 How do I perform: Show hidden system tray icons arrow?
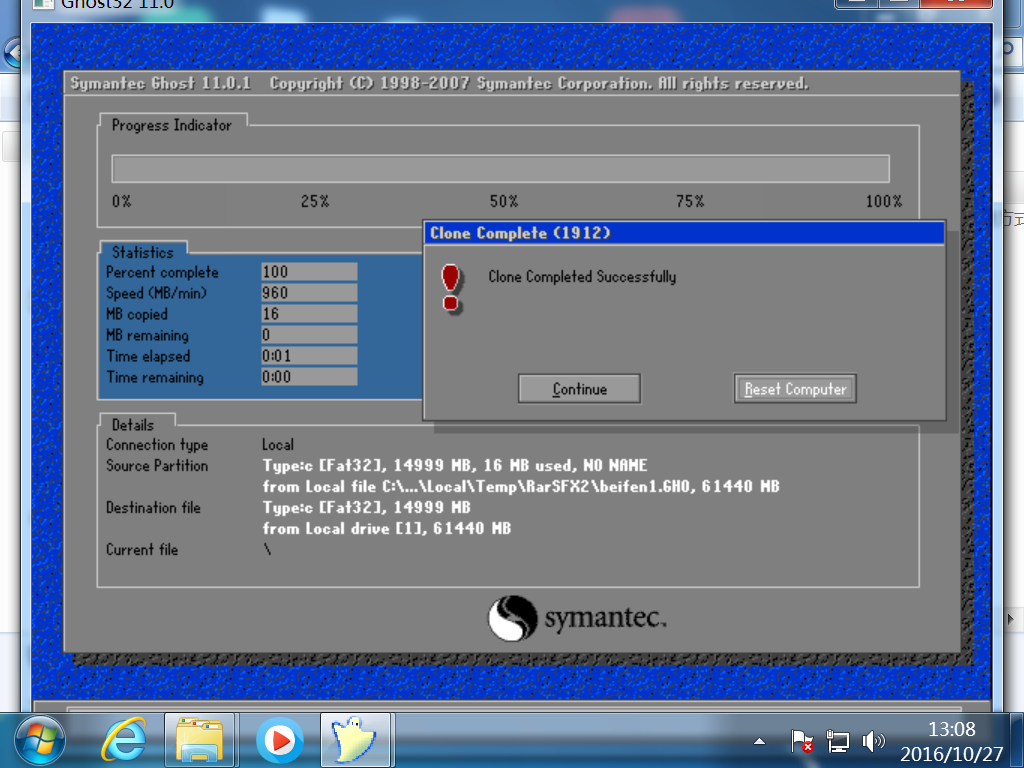[759, 741]
